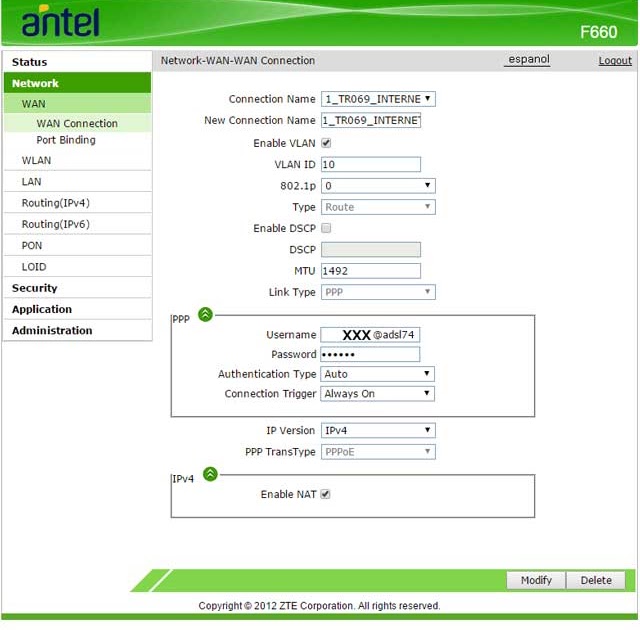640x630 pixels.
Task: Toggle the Enable VLAN checkbox
Action: click(326, 143)
